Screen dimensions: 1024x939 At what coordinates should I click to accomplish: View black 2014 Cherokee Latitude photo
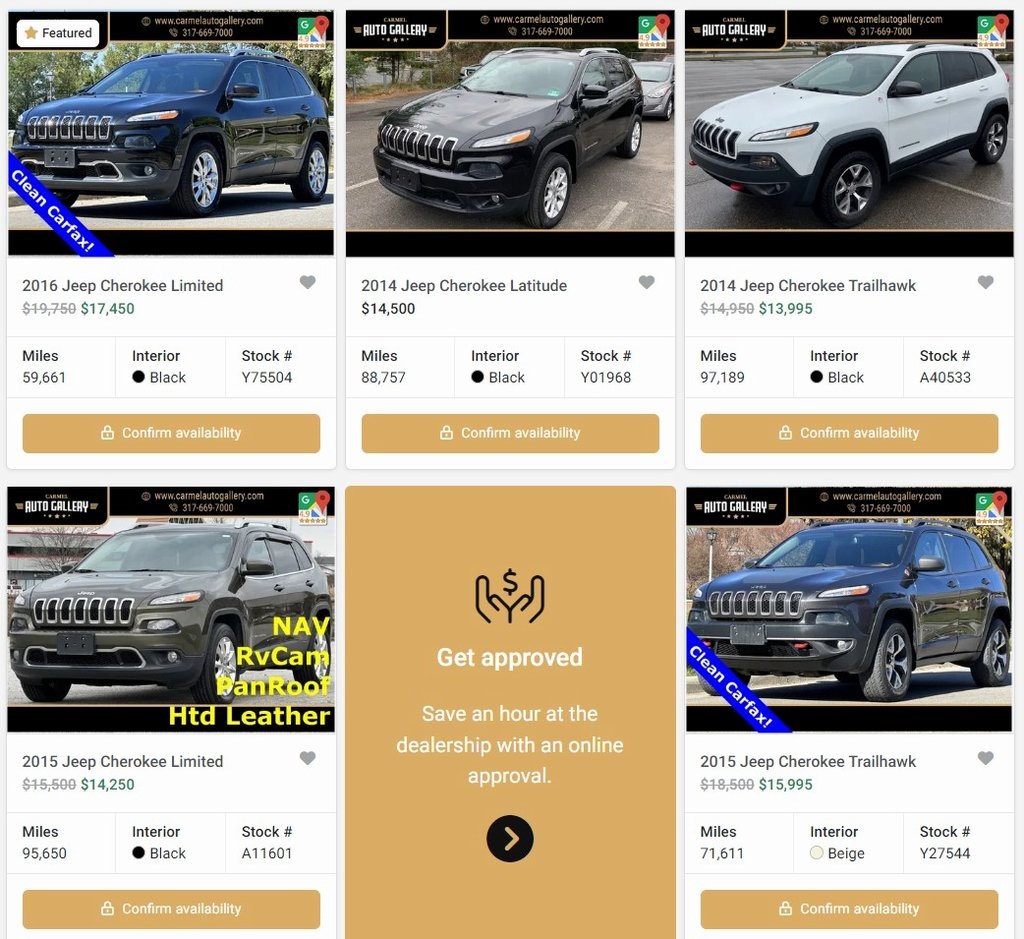(x=510, y=133)
